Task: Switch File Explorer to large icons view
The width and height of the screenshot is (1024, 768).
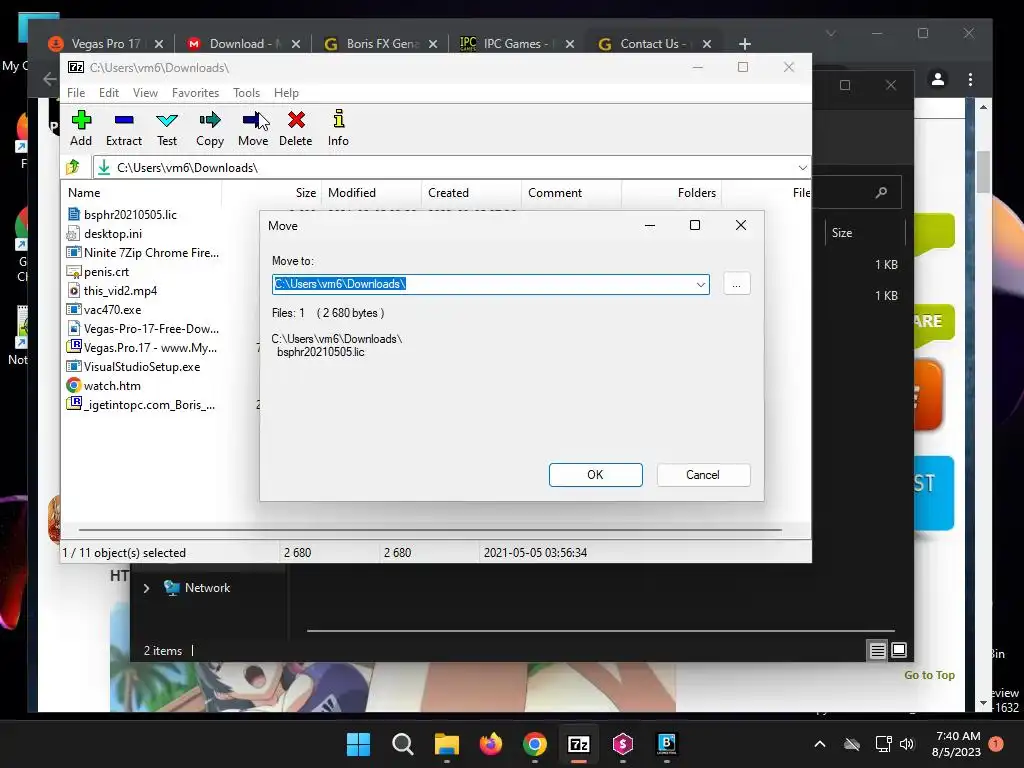Action: (899, 650)
